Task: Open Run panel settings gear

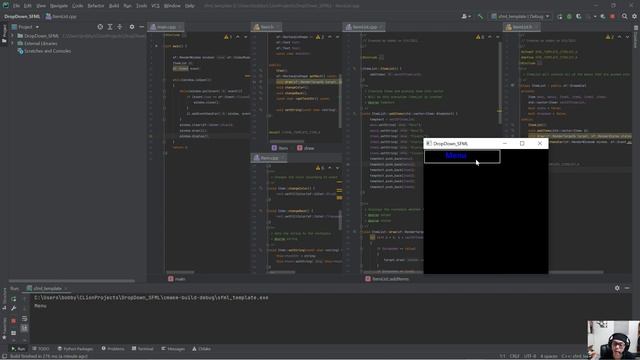Action: tap(617, 288)
